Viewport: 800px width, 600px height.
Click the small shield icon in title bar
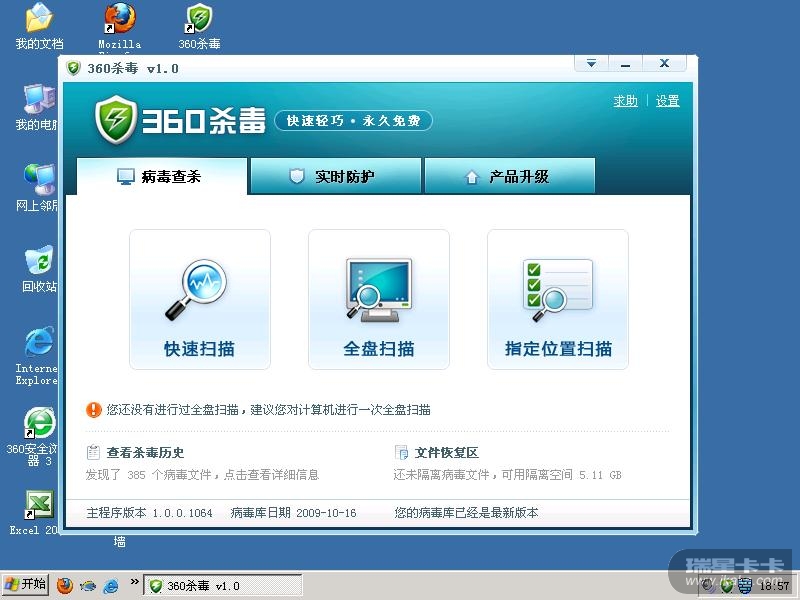(73, 68)
